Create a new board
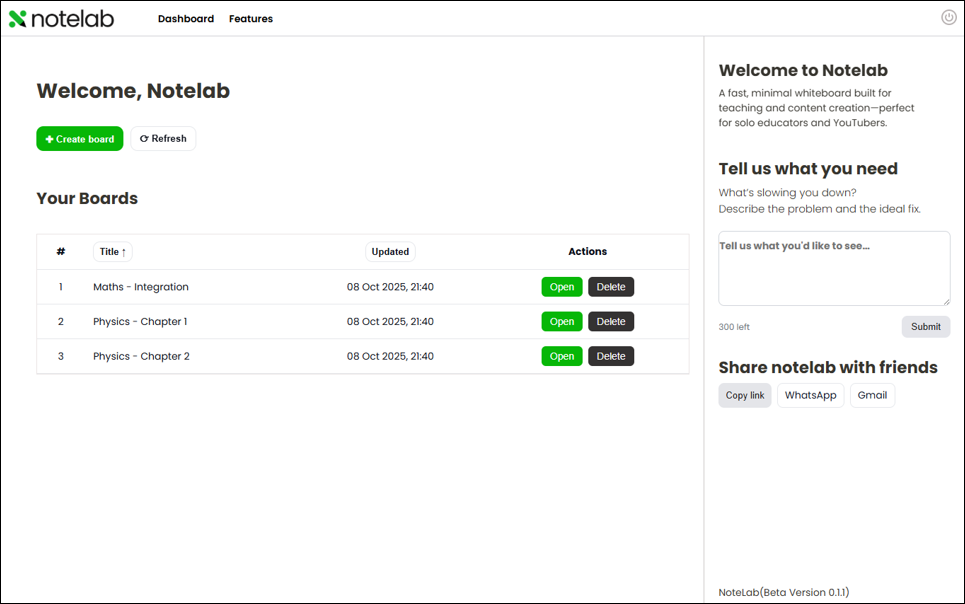The height and width of the screenshot is (604, 965). 80,139
